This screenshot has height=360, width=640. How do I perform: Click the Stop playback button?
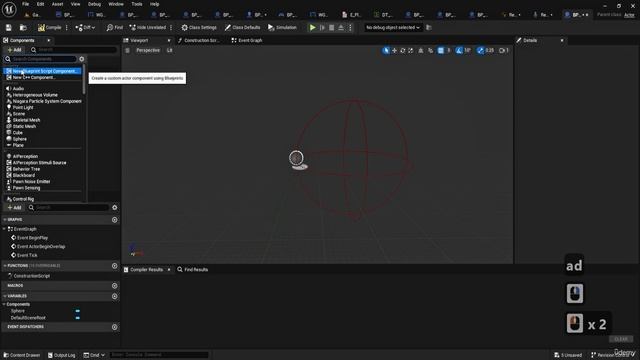[332, 27]
